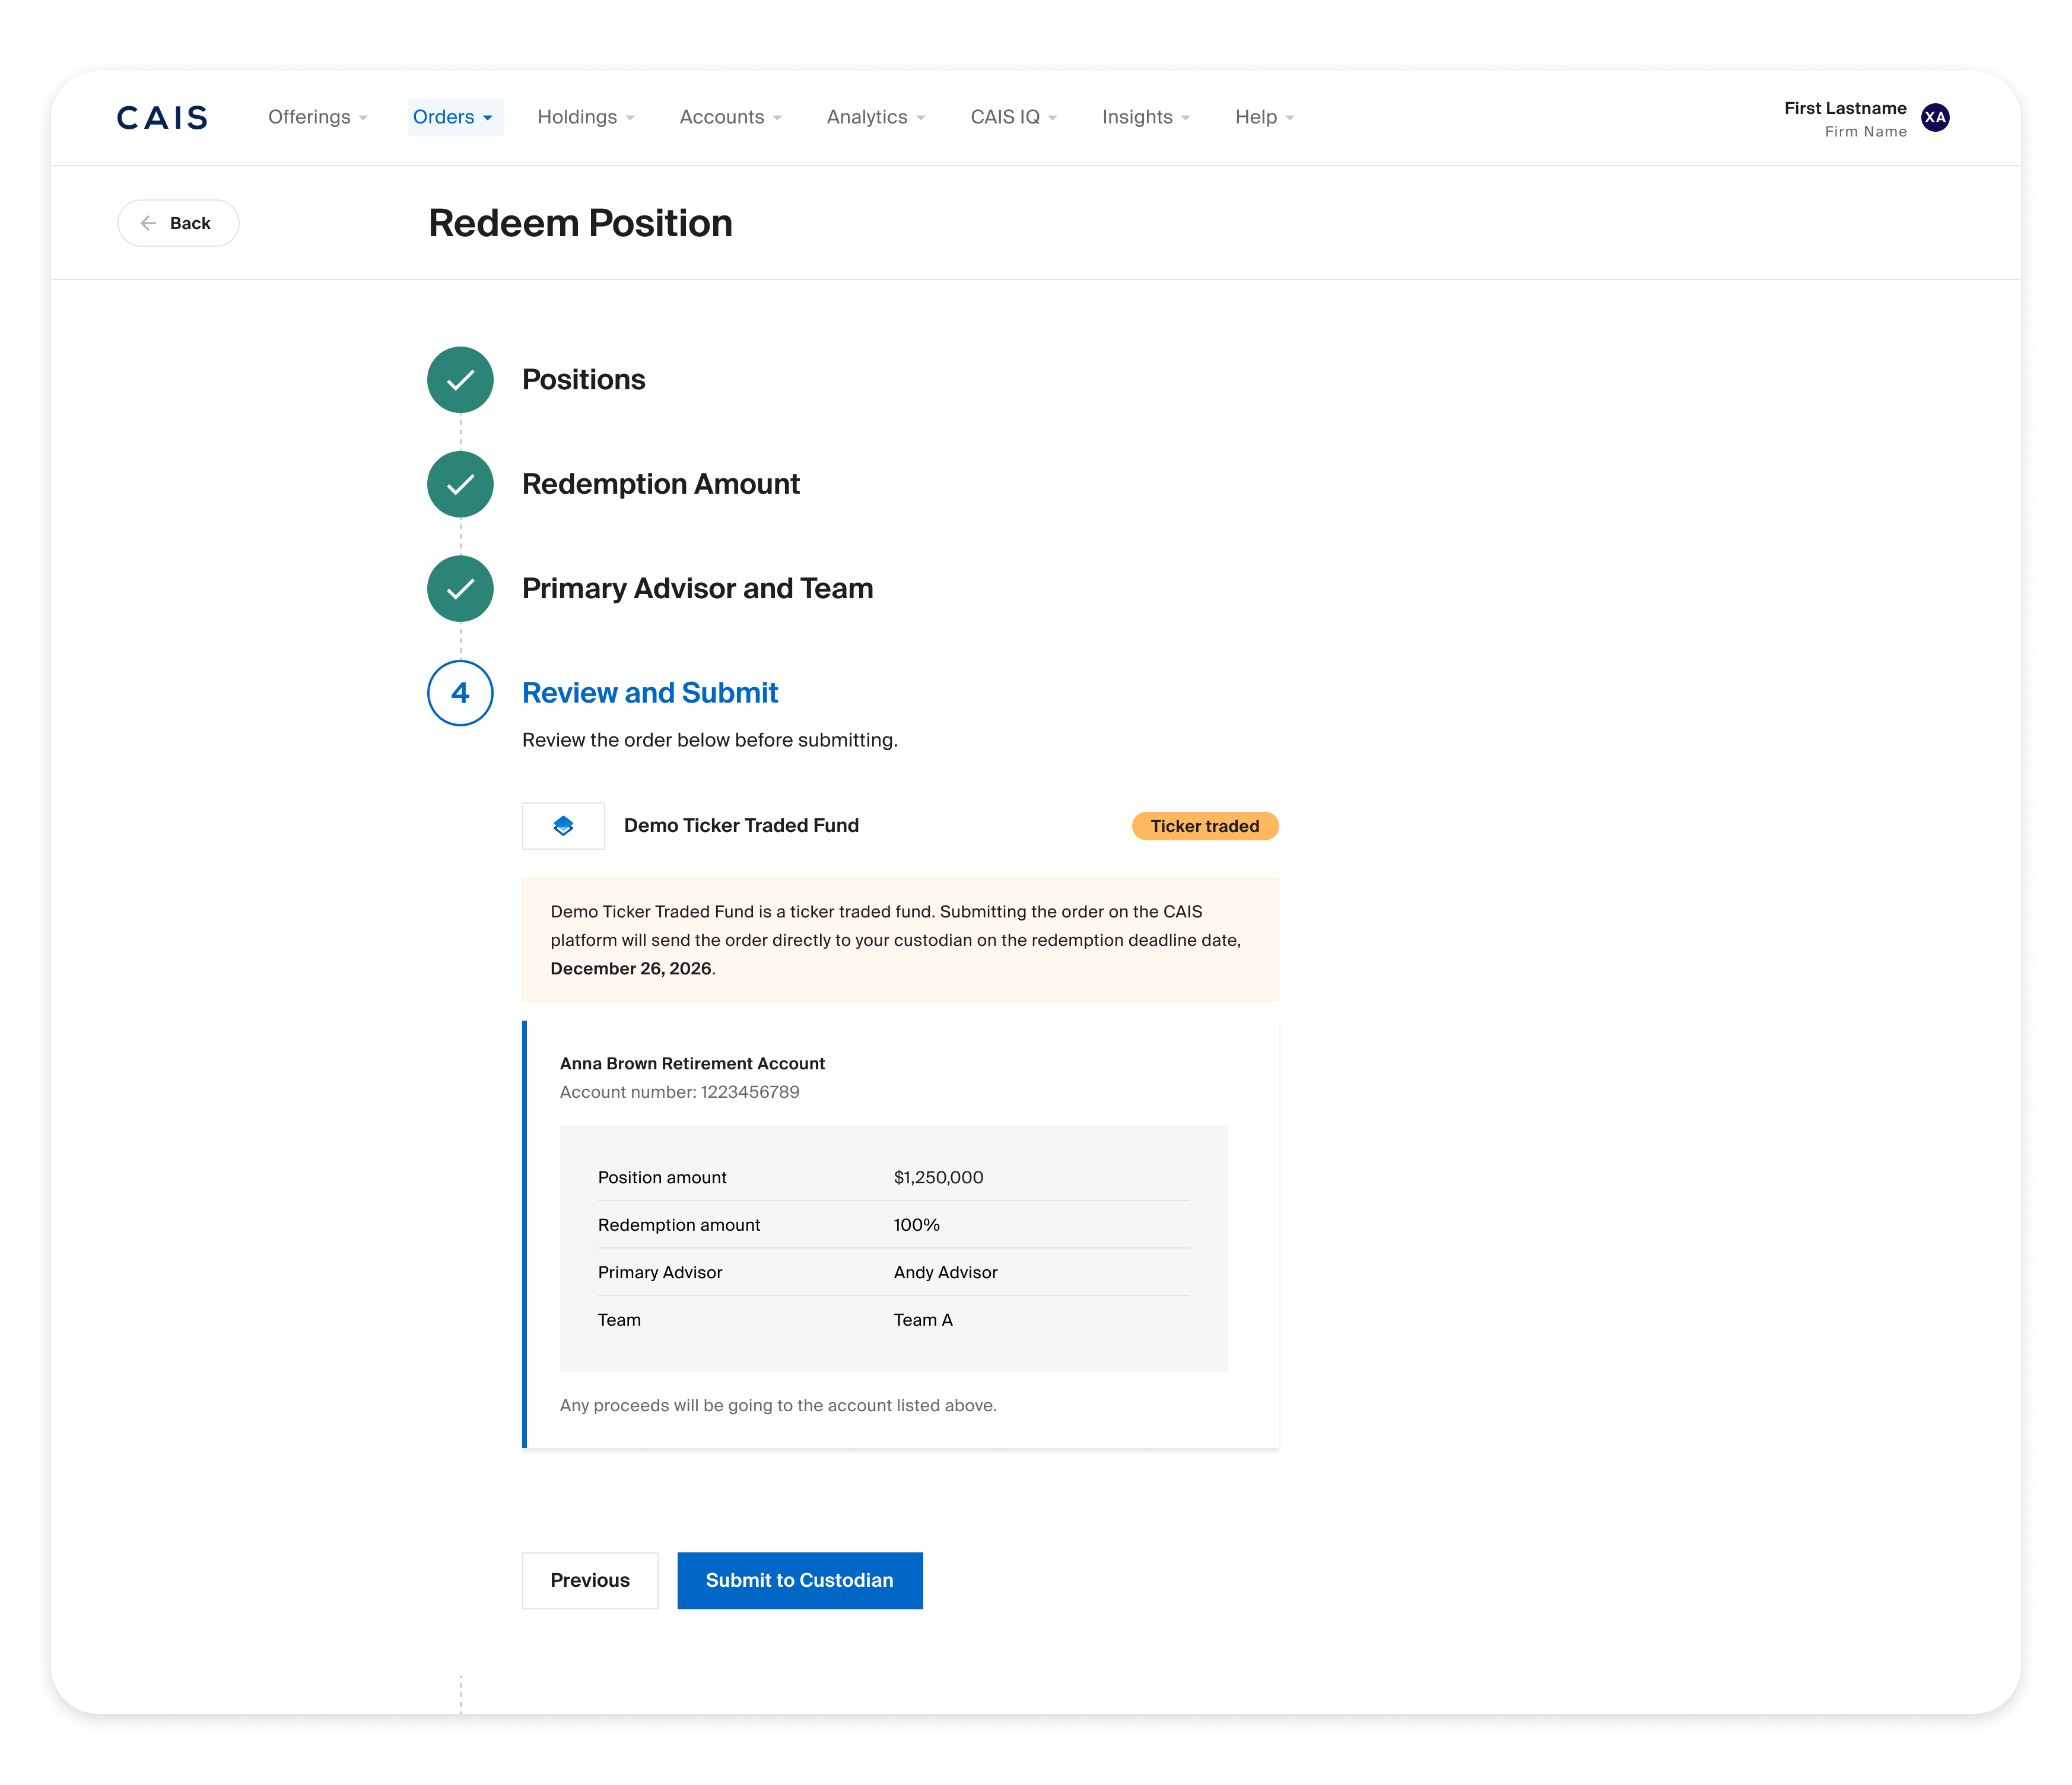The image size is (2072, 1785).
Task: Click the Previous button
Action: (590, 1580)
